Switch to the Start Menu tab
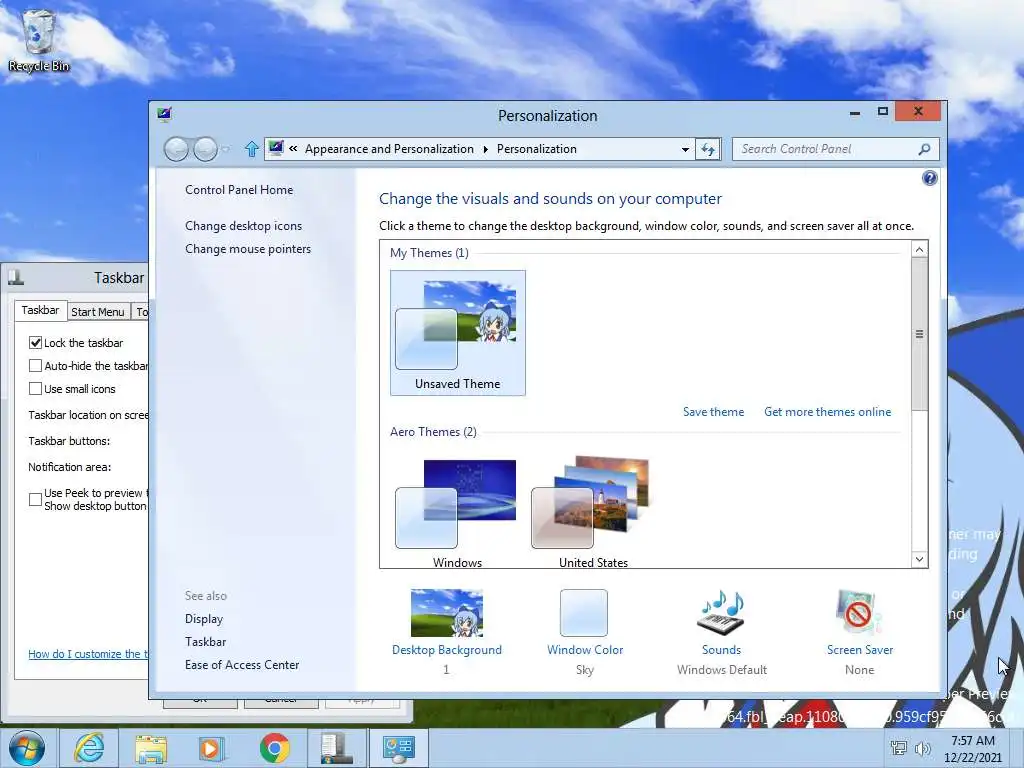 click(97, 312)
